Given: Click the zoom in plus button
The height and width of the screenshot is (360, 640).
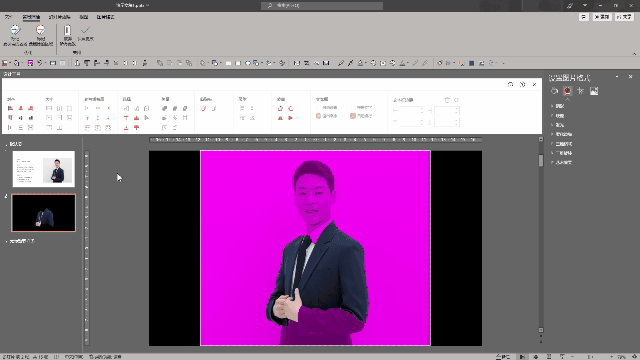Looking at the screenshot, I should tap(611, 357).
